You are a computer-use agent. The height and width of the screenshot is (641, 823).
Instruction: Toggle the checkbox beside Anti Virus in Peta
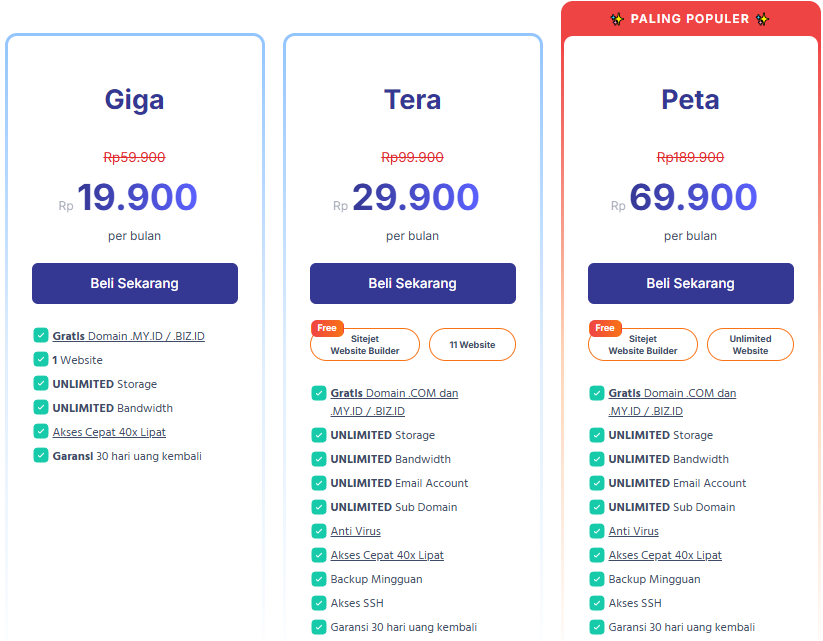coord(597,531)
